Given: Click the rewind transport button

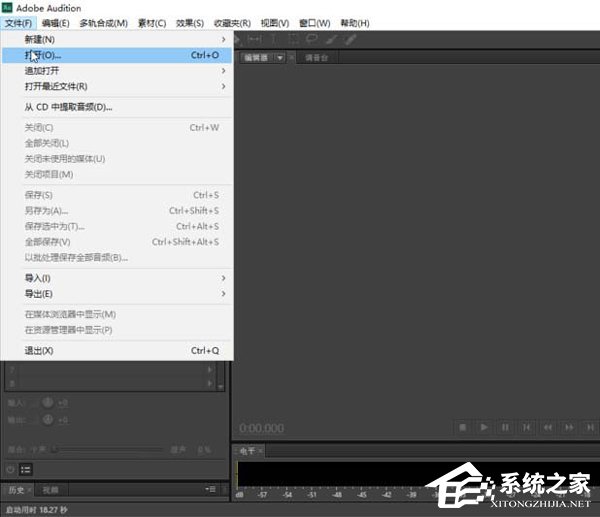Looking at the screenshot, I should [547, 427].
